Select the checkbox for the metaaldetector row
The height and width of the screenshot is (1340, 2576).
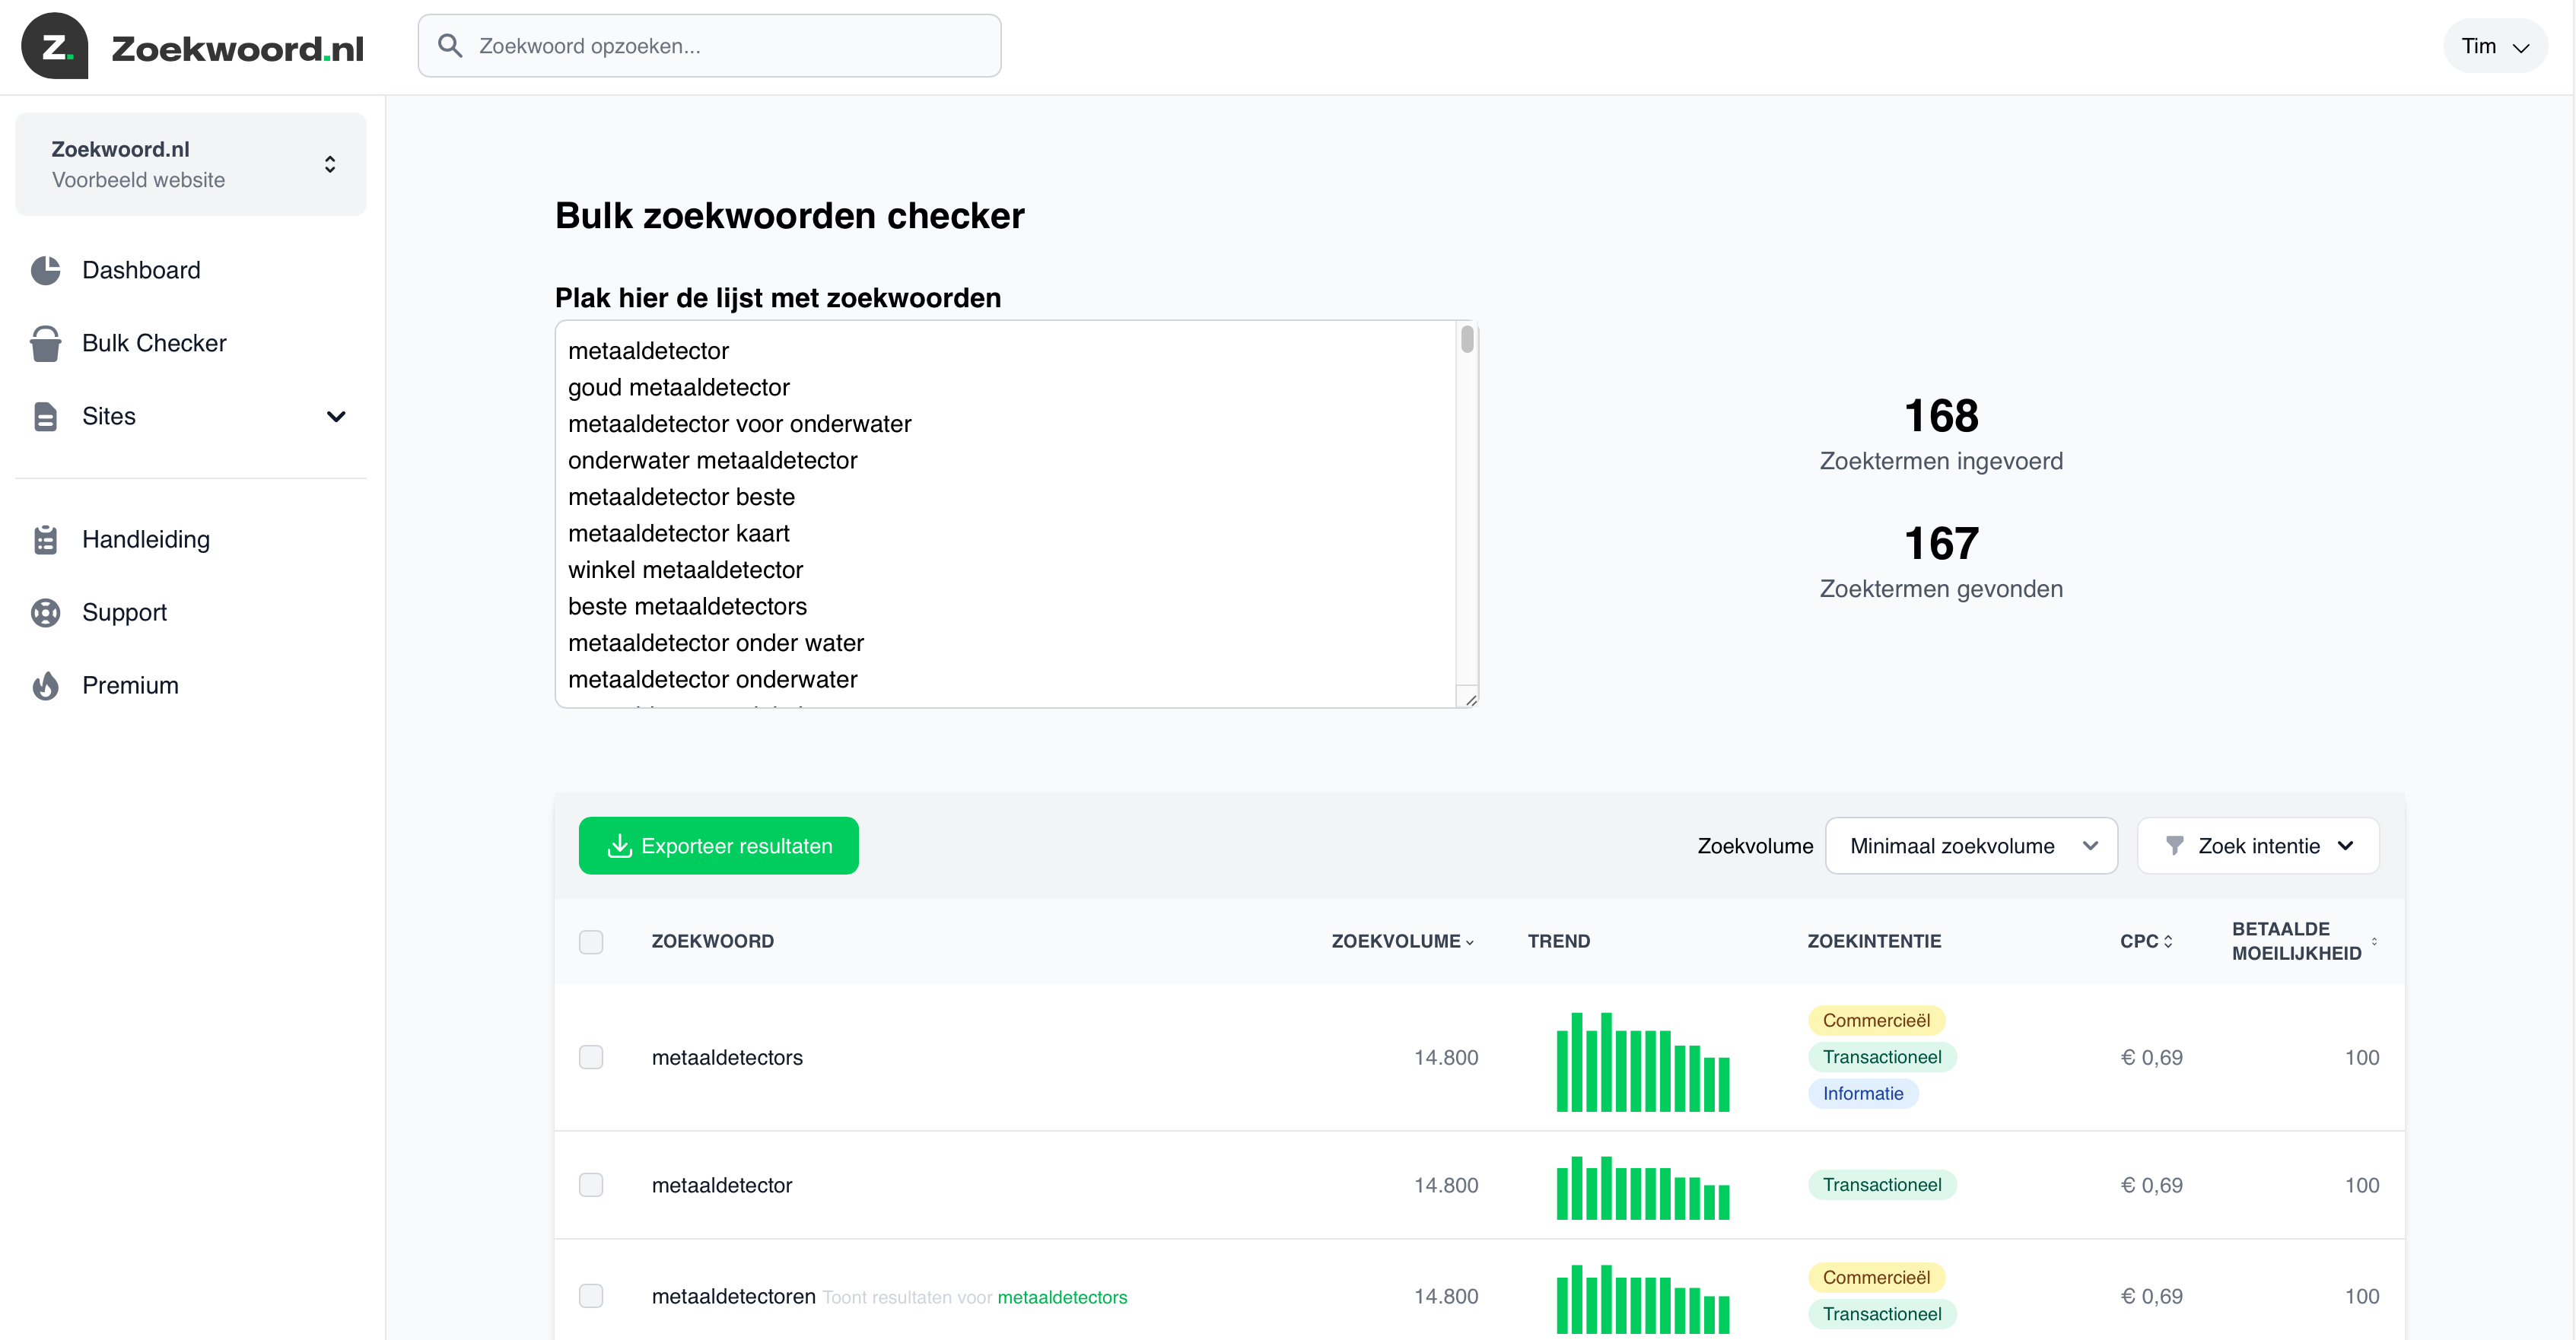point(592,1185)
